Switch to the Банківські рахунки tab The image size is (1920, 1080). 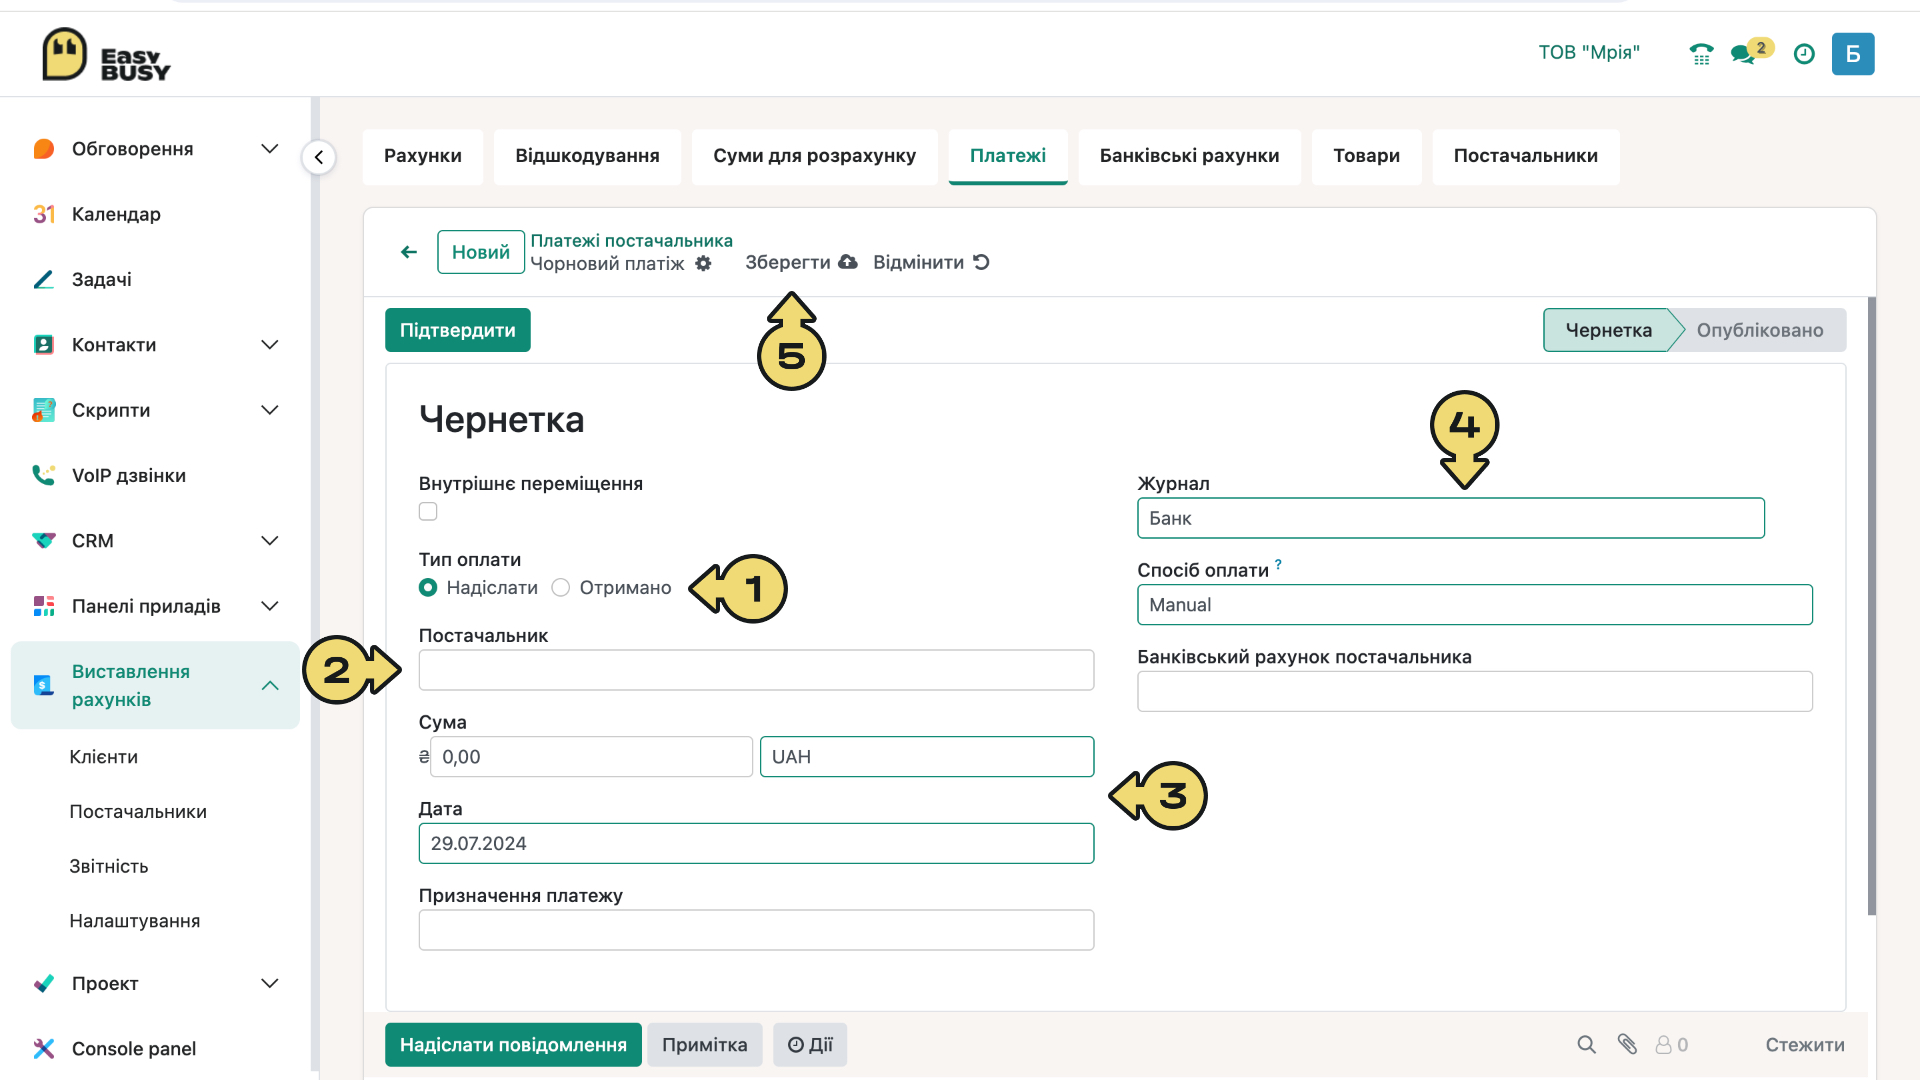coord(1190,156)
